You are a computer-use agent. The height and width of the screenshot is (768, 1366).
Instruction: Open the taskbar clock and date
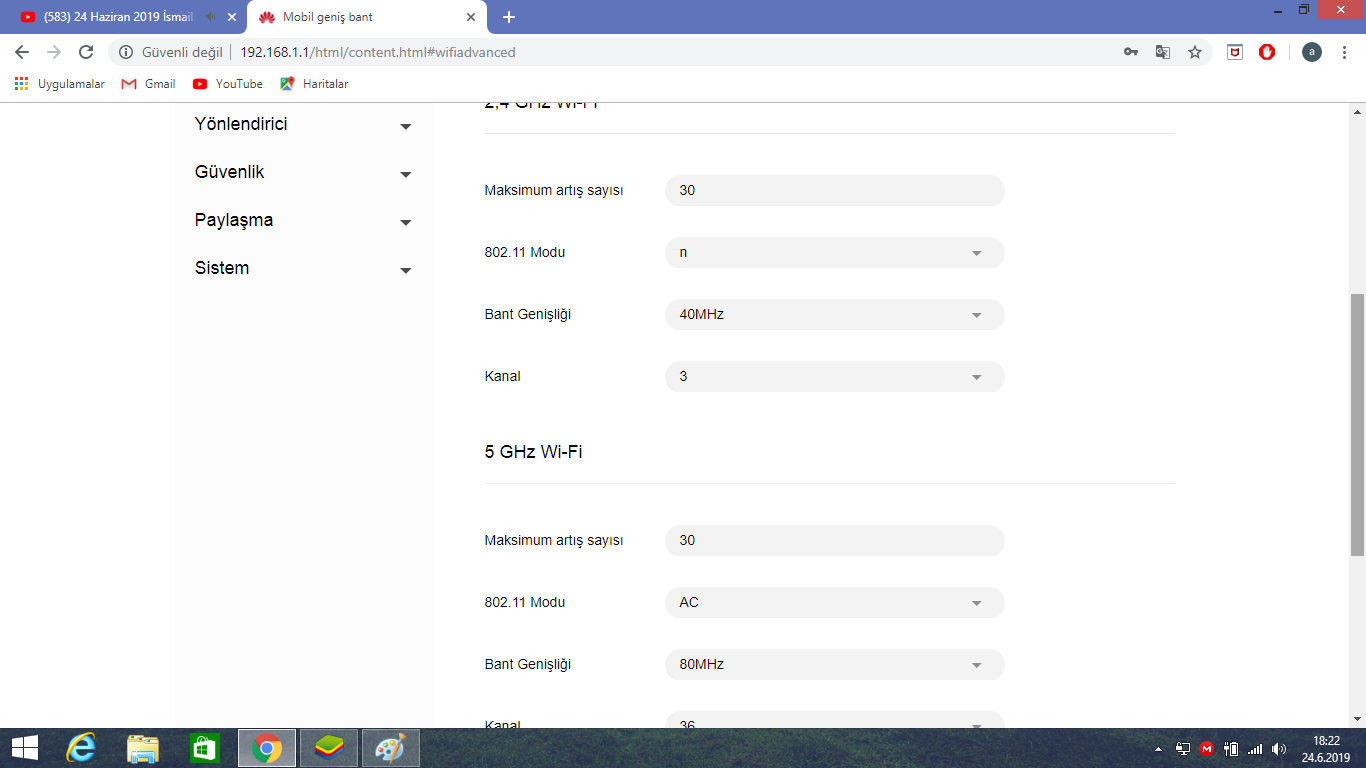tap(1326, 749)
